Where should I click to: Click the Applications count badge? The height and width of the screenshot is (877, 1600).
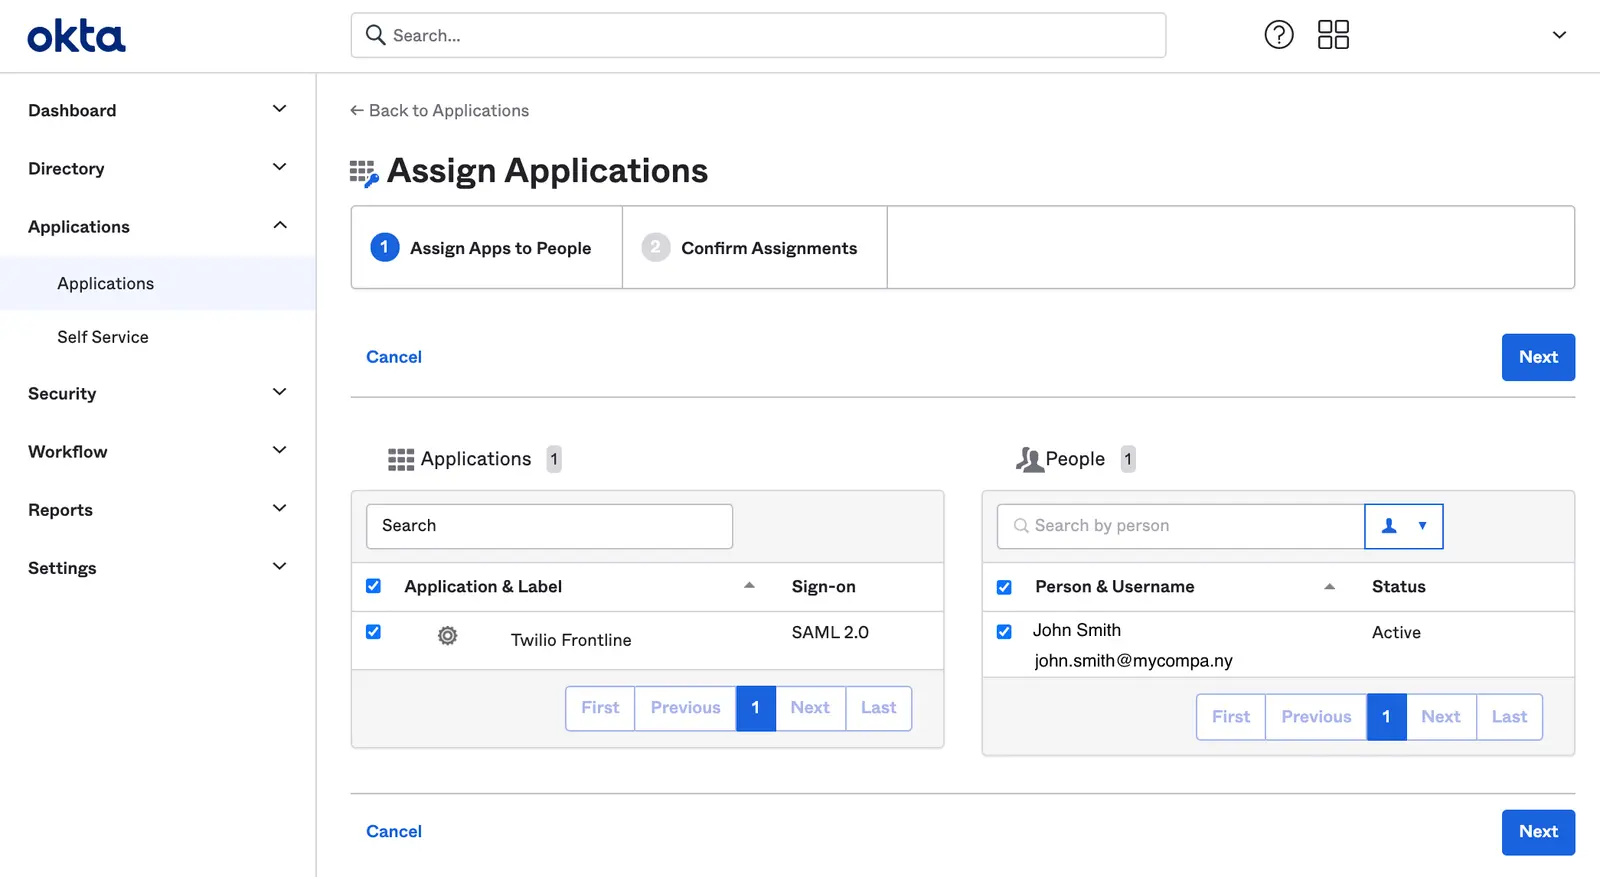[x=554, y=459]
